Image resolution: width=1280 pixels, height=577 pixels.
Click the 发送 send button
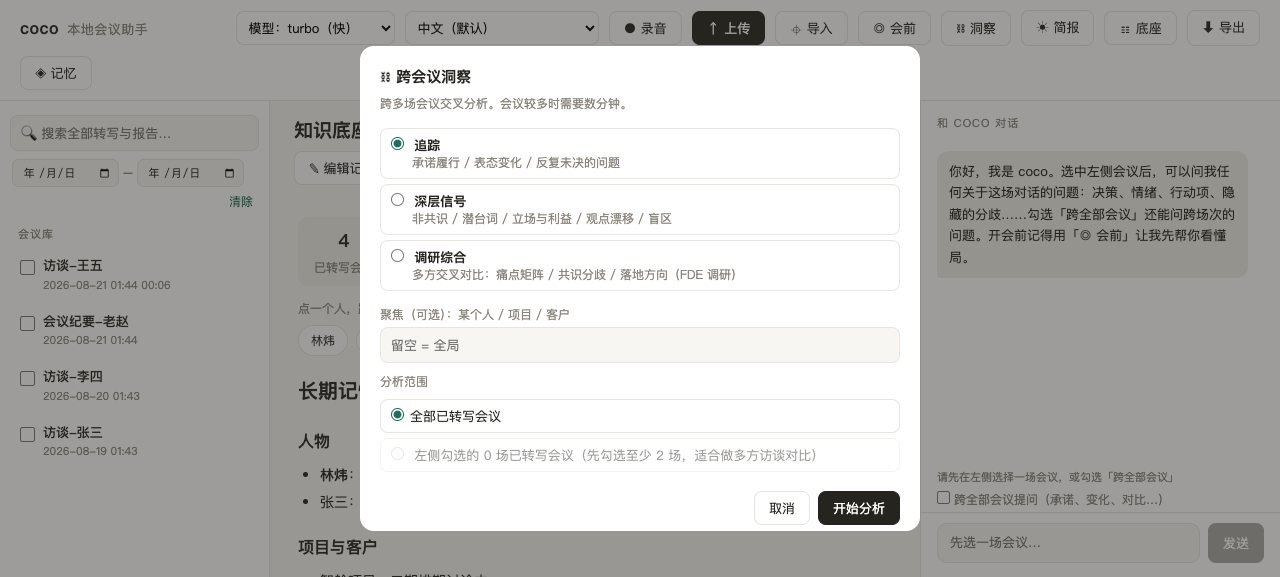tap(1236, 543)
